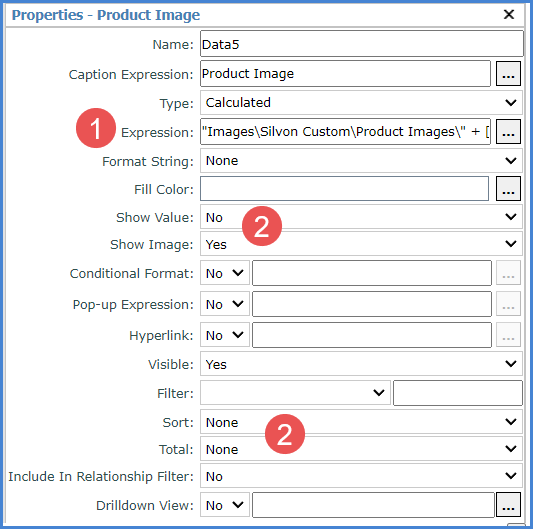The width and height of the screenshot is (533, 529).
Task: Open the Hyperlink No dropdown
Action: point(225,335)
